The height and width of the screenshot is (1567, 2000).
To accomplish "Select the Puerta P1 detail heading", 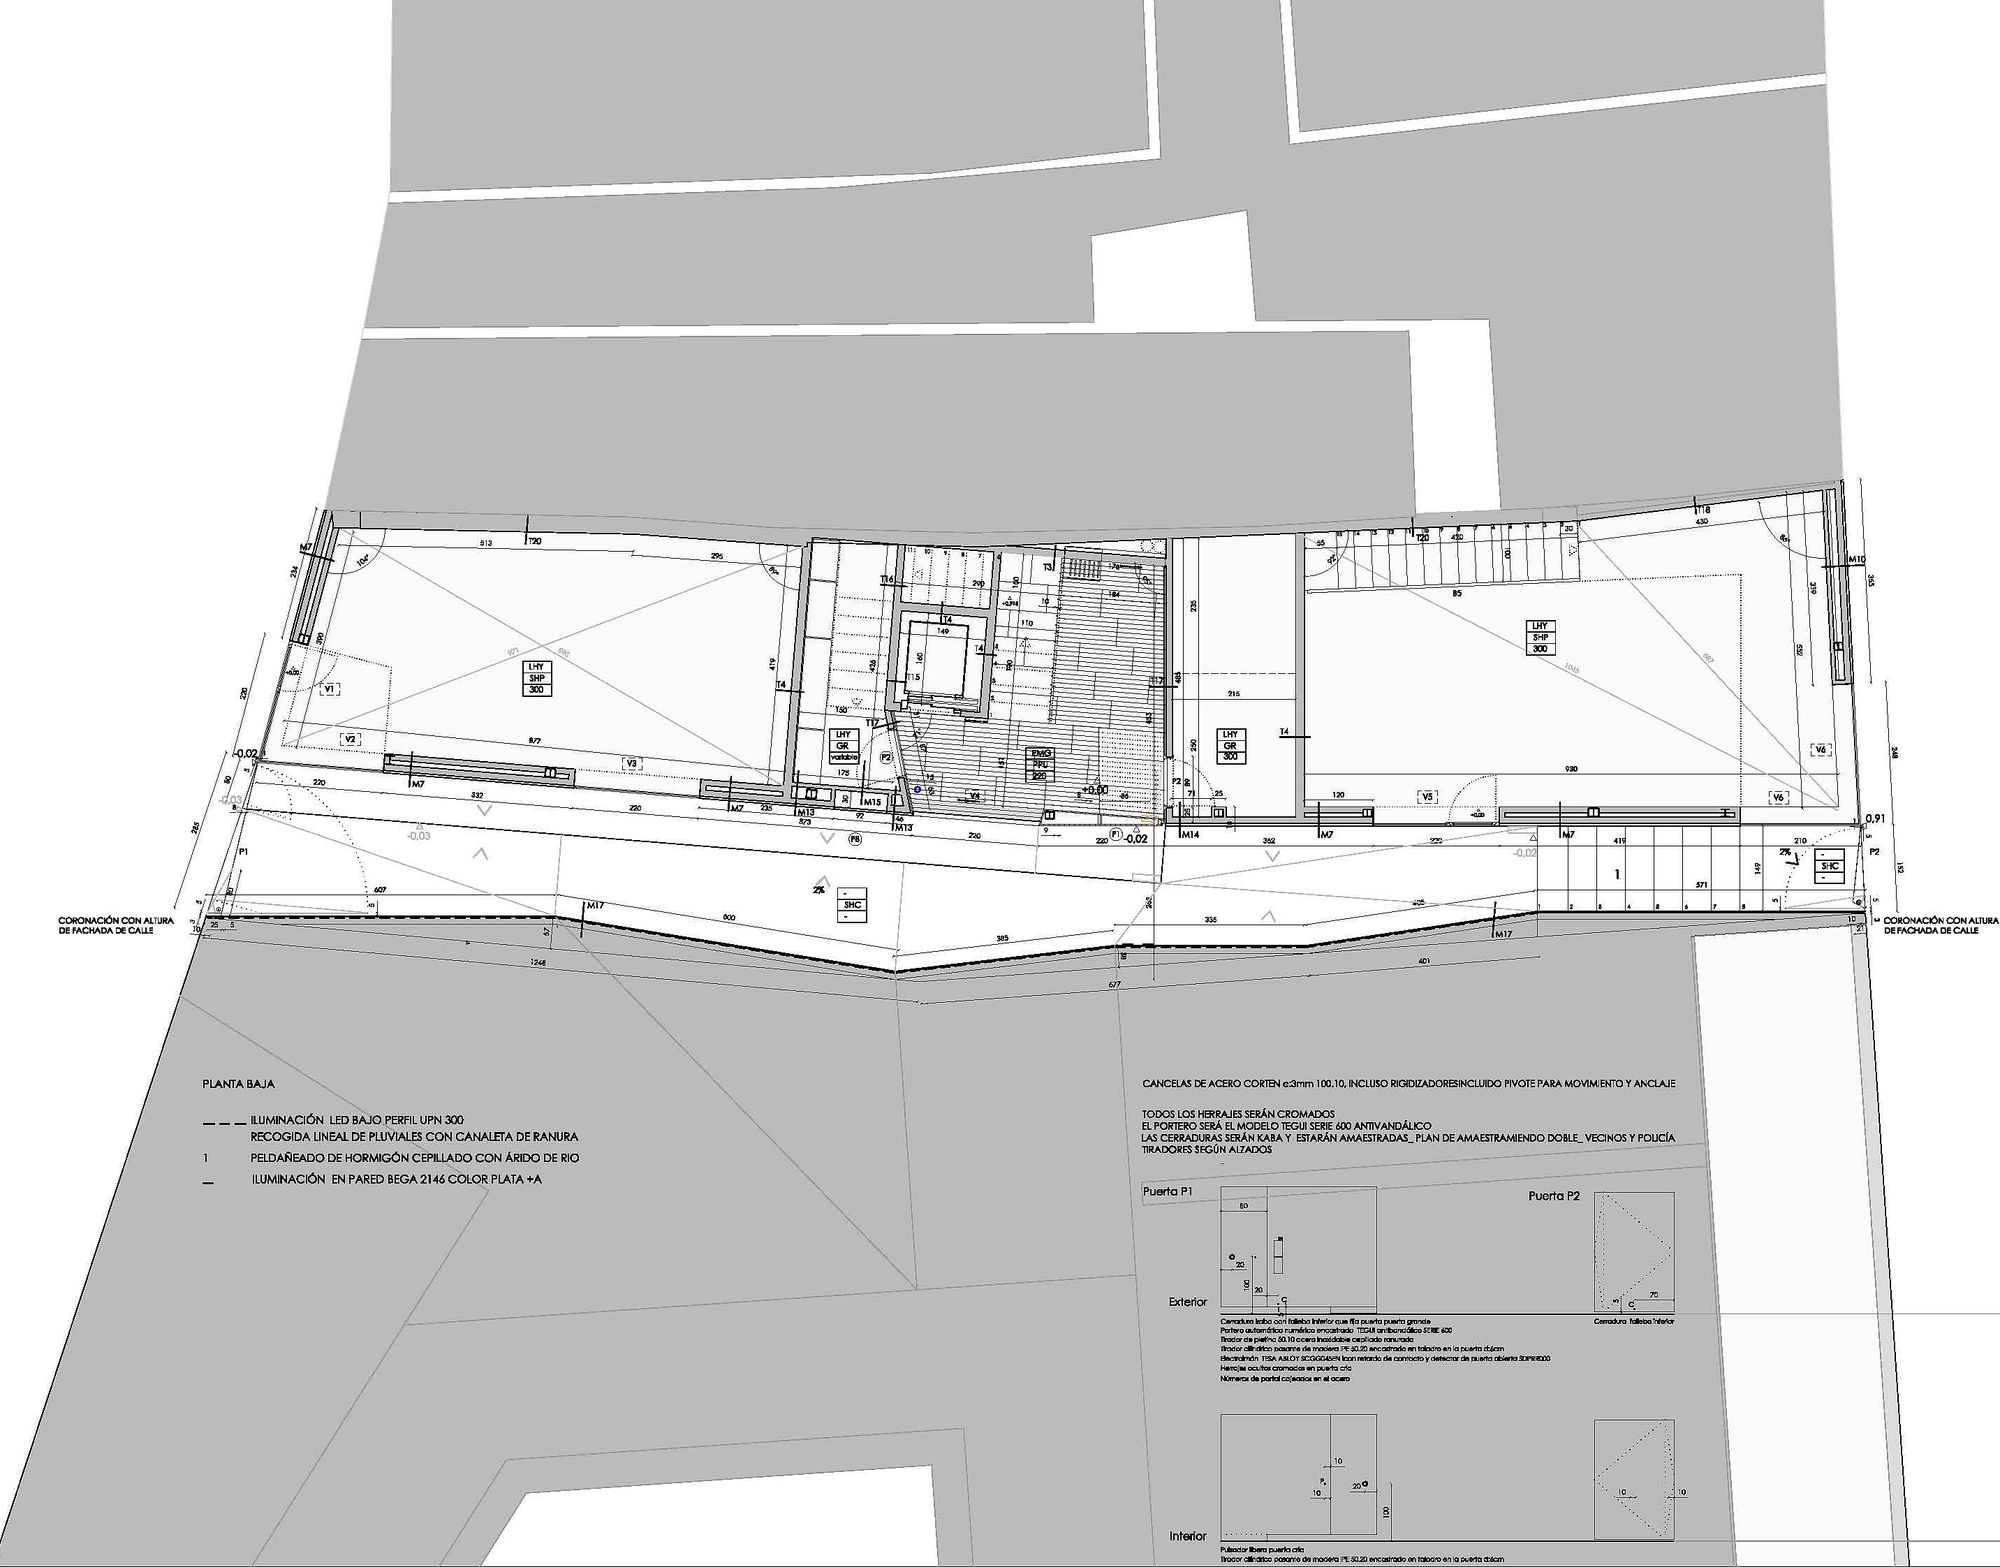I will coord(1167,1193).
